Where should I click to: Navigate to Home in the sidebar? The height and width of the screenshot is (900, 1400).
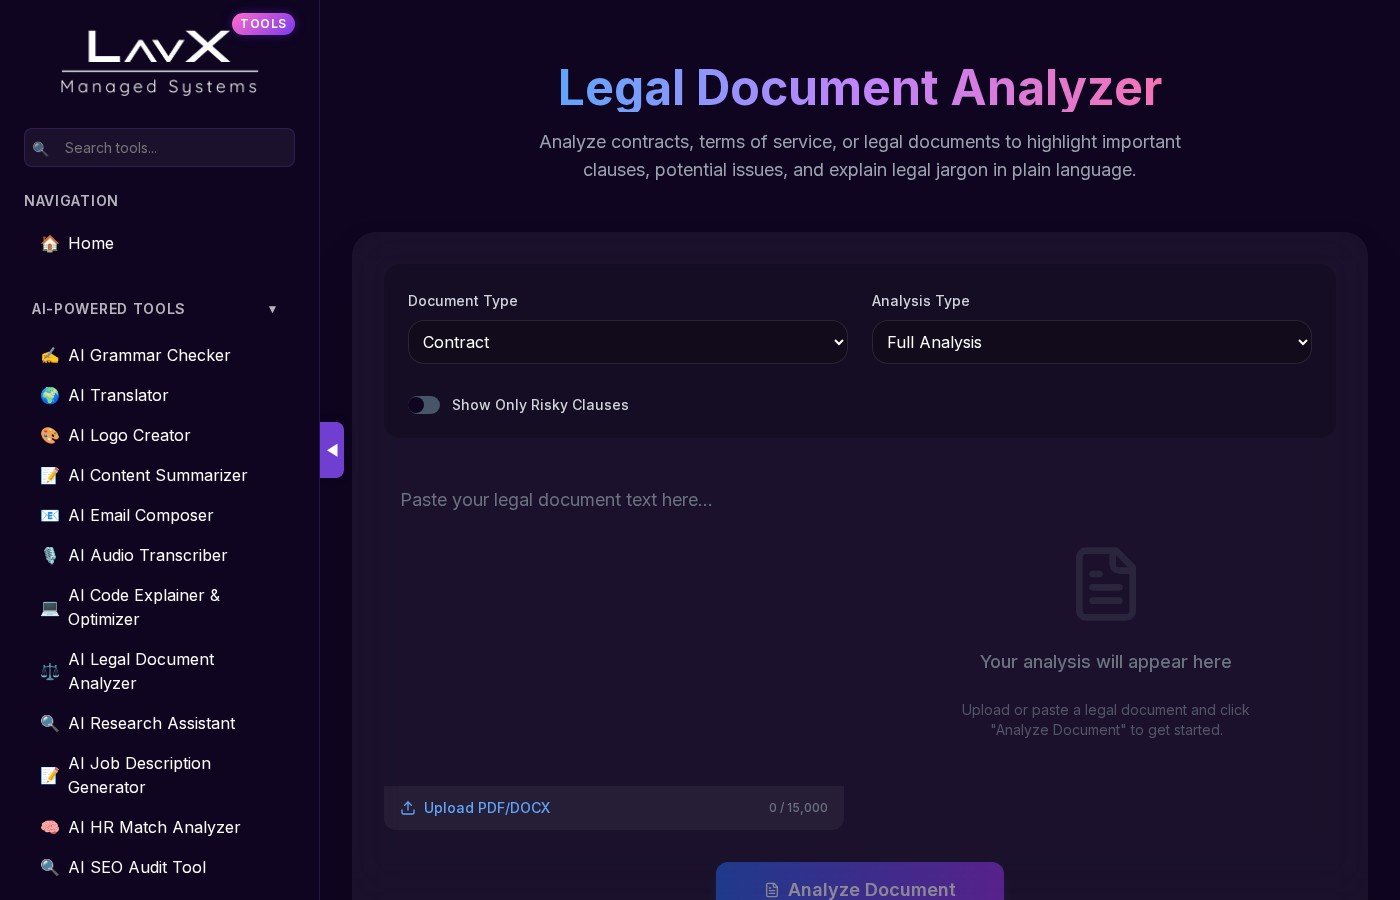point(90,243)
